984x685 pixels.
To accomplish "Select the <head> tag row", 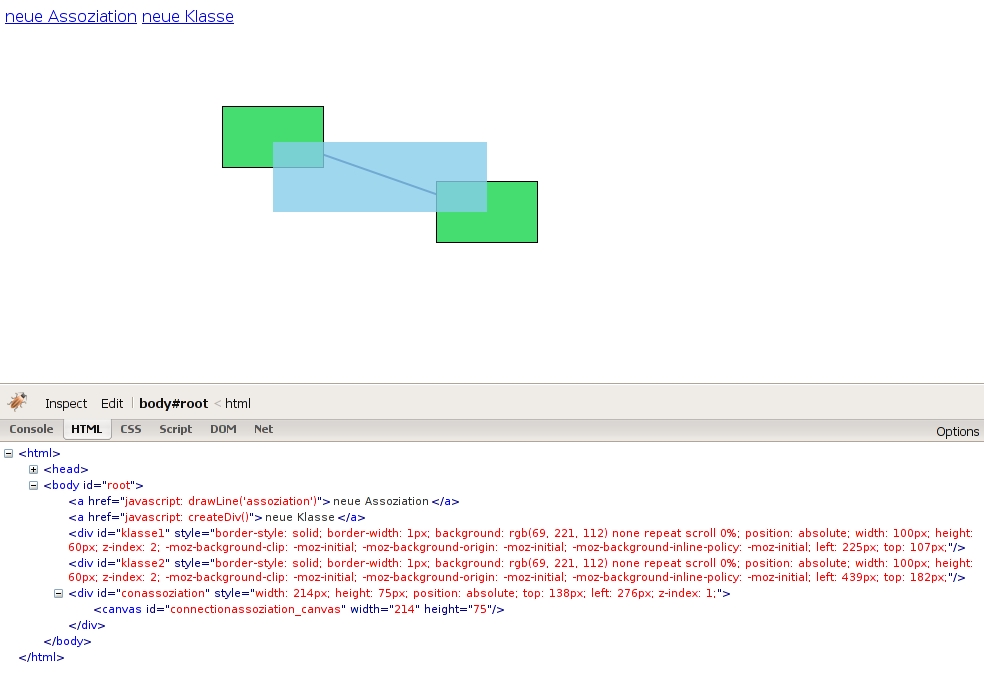I will [x=66, y=469].
